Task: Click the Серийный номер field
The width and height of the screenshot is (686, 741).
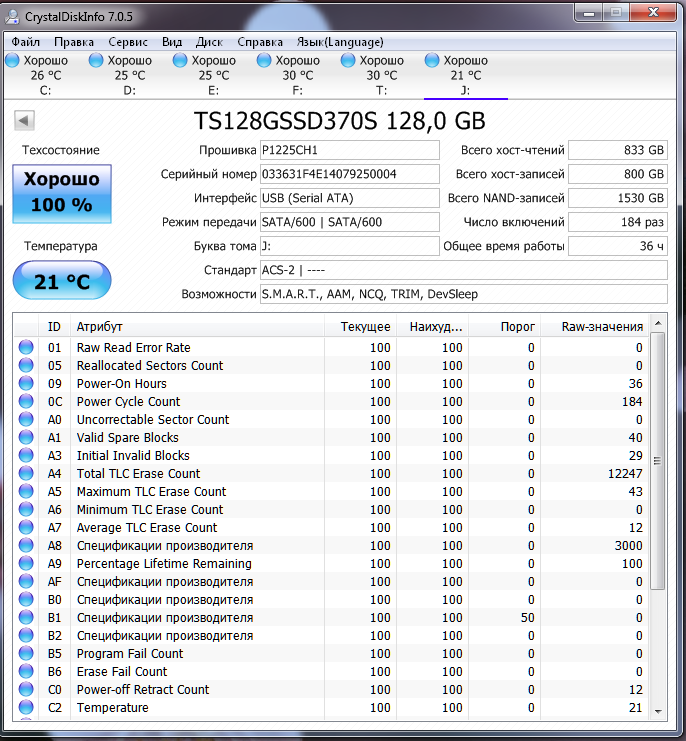Action: pos(350,174)
